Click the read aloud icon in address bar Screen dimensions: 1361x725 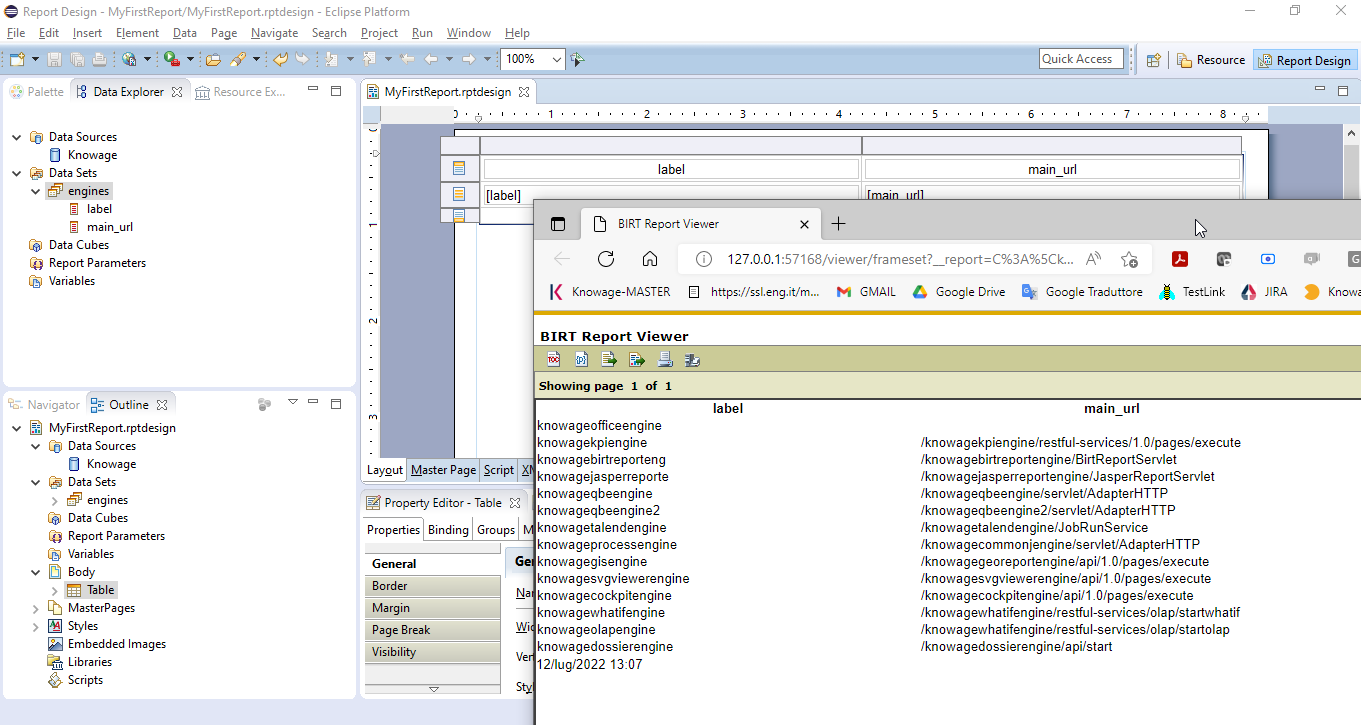(1094, 259)
